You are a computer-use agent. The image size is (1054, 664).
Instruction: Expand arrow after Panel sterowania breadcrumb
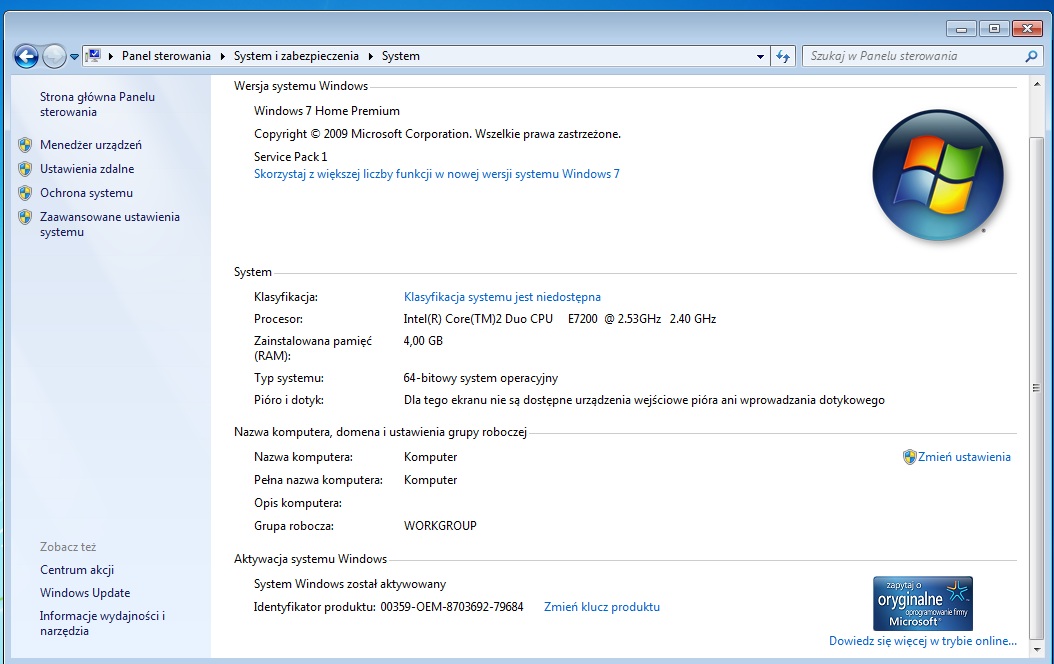point(222,56)
